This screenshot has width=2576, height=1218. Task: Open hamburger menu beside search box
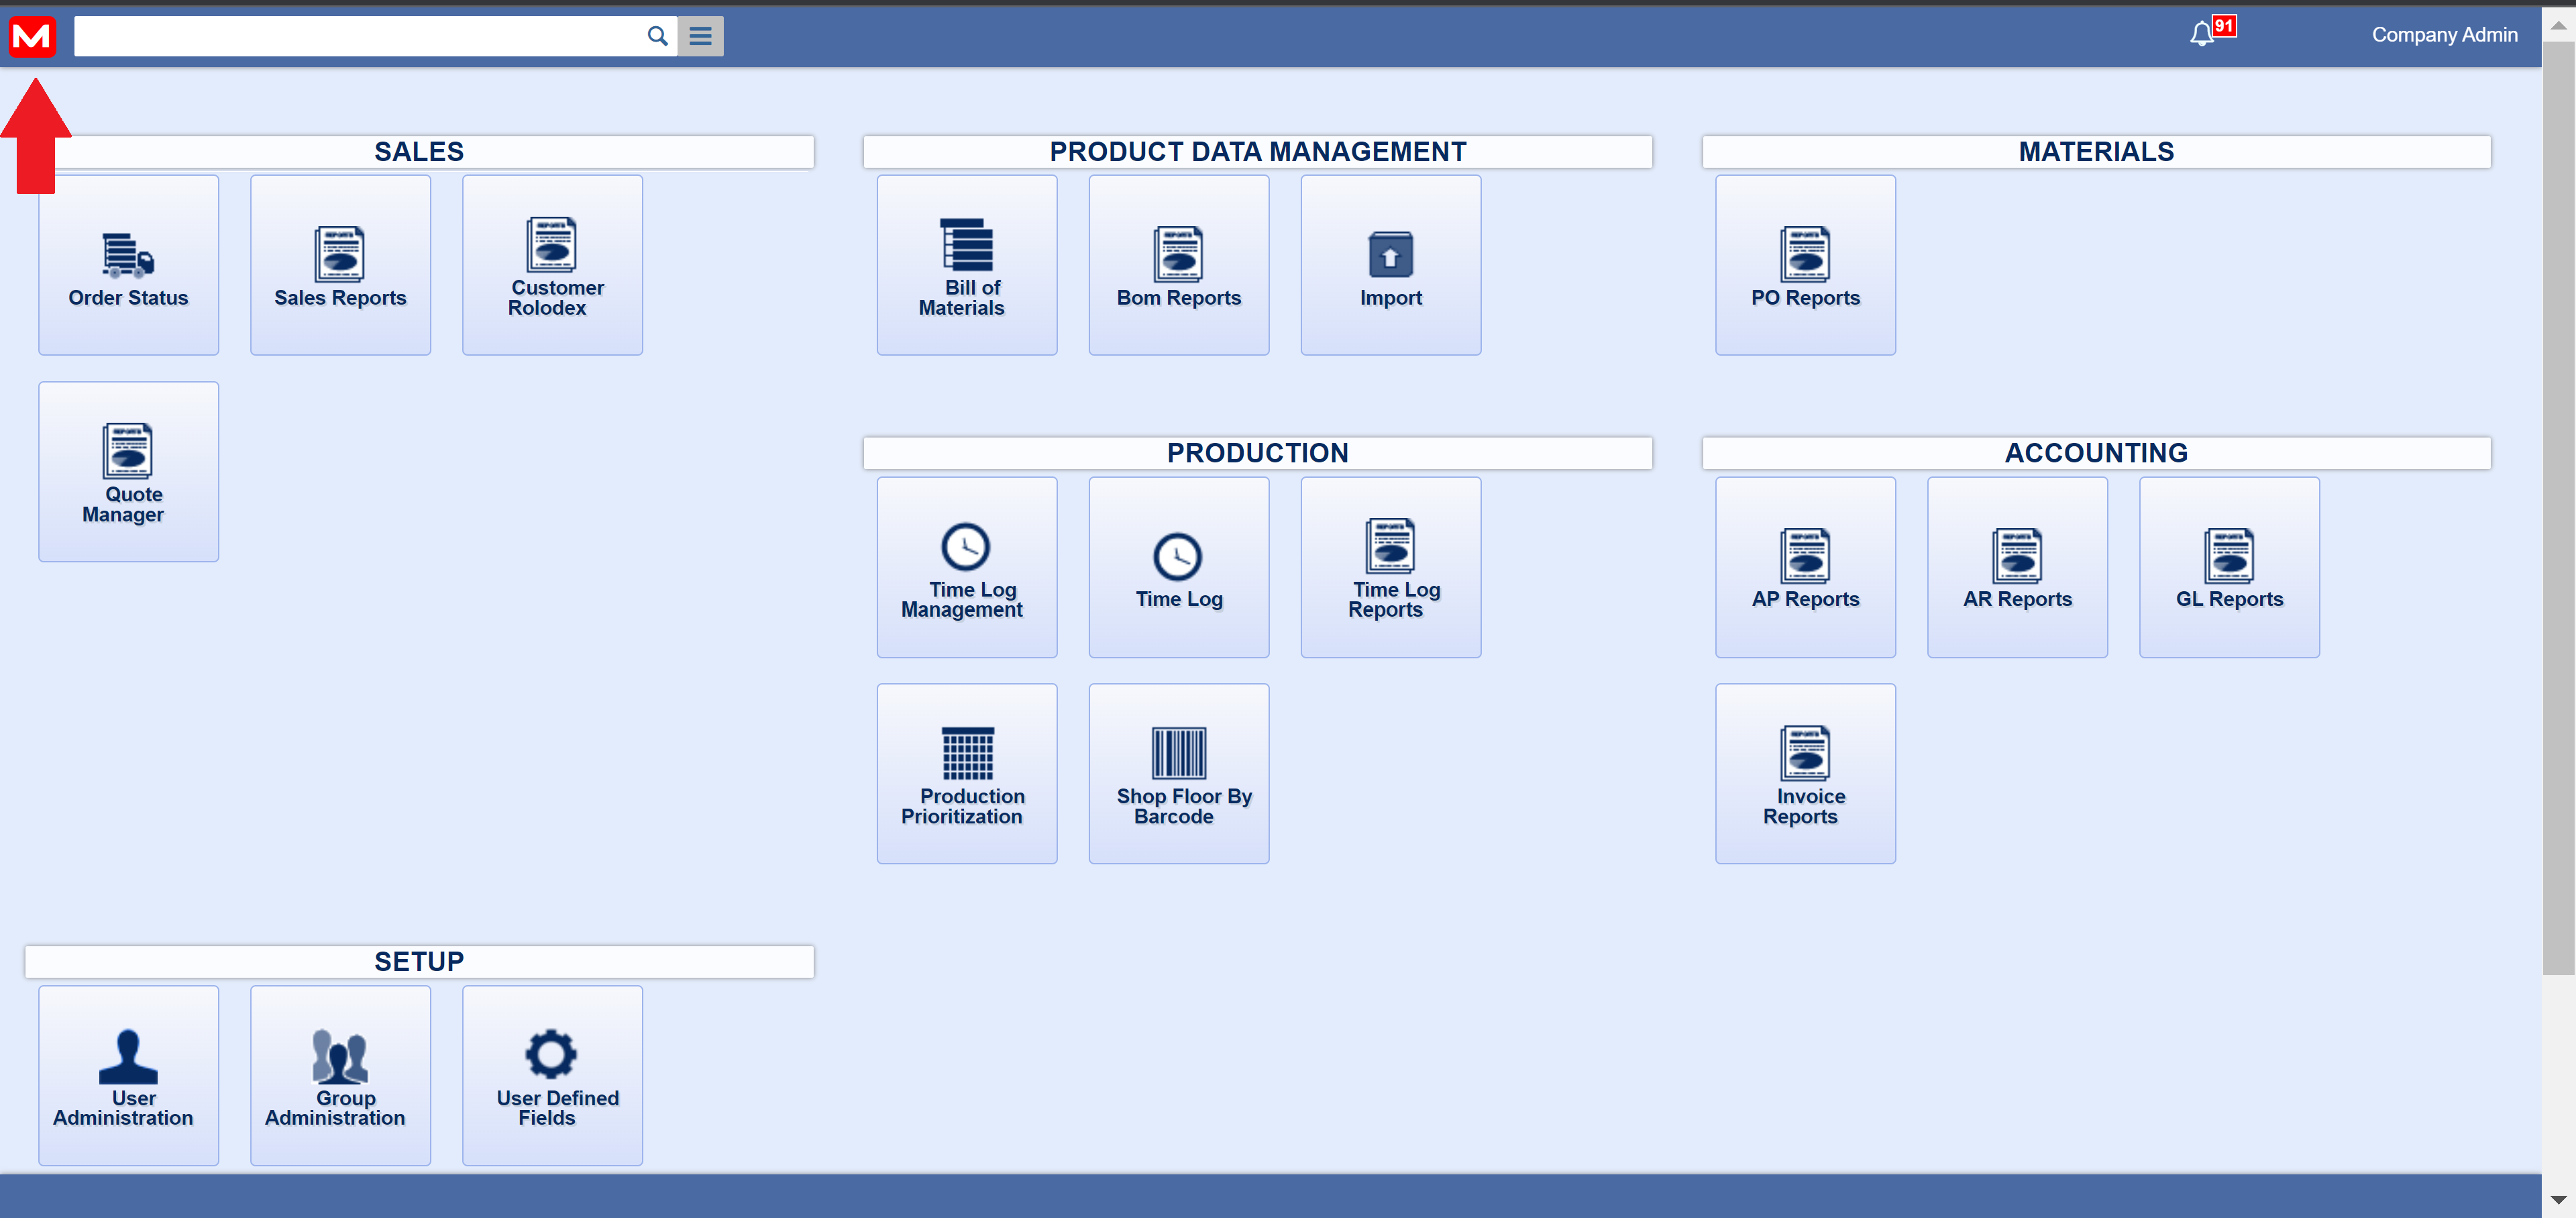[x=700, y=36]
